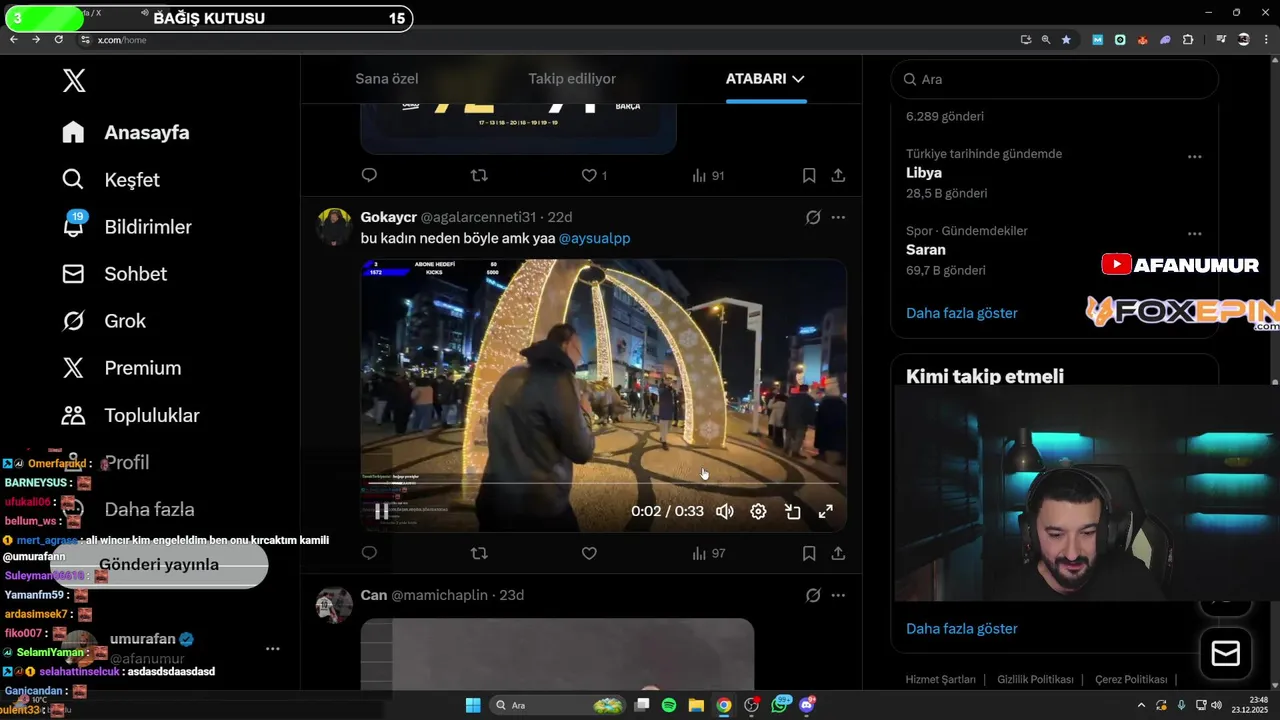Open Can @mamichaplin profile avatar
Viewport: 1280px width, 720px height.
point(334,604)
